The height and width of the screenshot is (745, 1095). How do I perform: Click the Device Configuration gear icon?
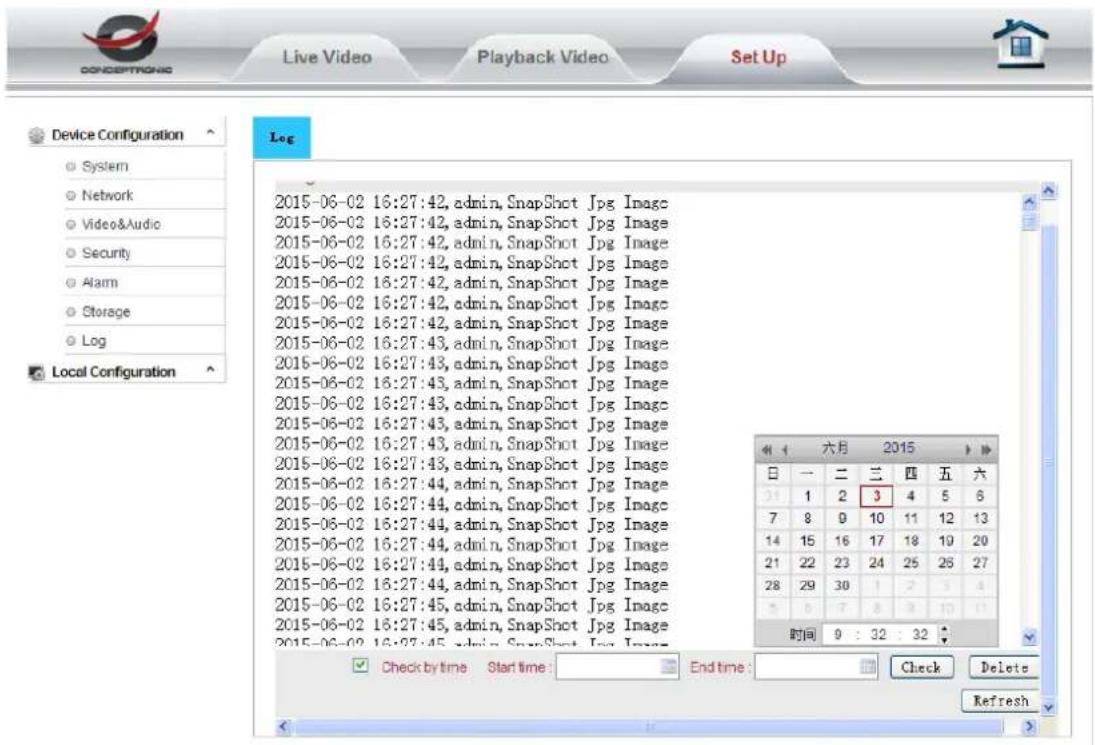point(36,135)
